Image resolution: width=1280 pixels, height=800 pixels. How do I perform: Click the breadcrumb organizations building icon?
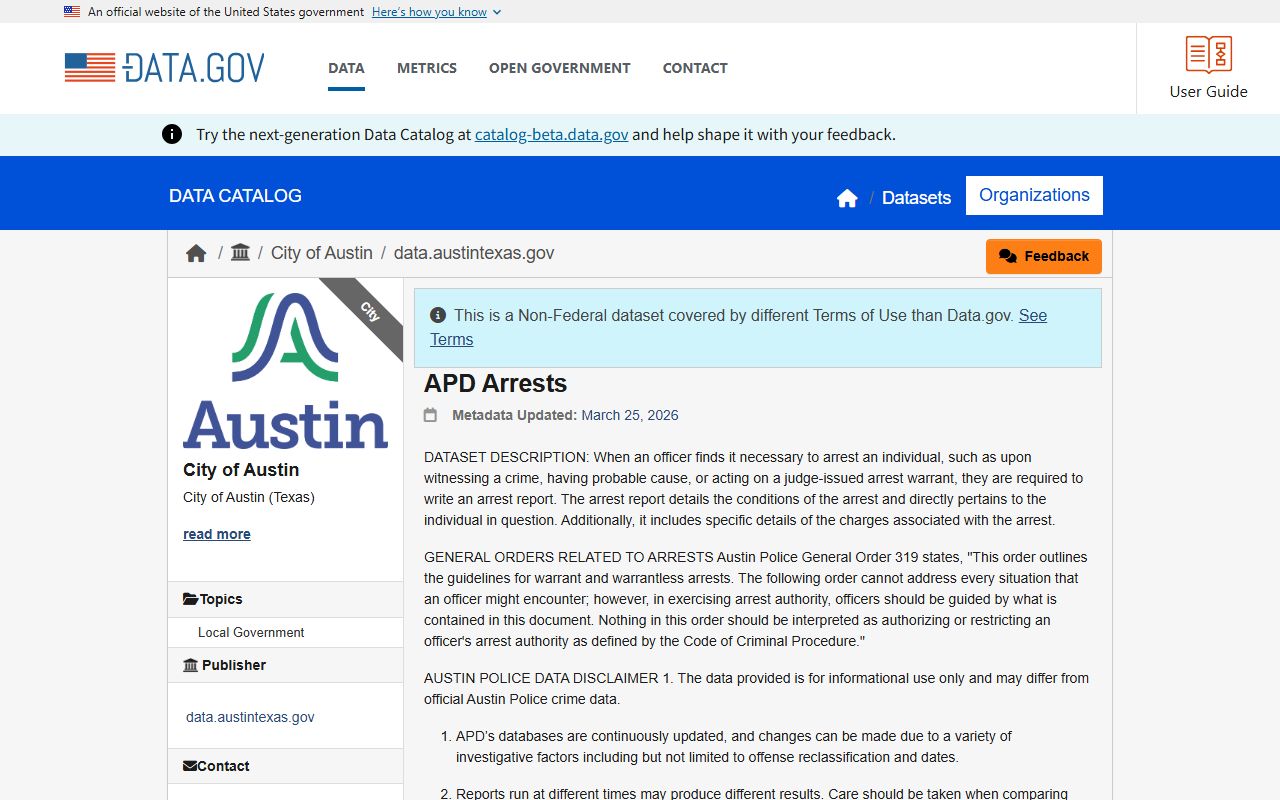click(x=240, y=253)
